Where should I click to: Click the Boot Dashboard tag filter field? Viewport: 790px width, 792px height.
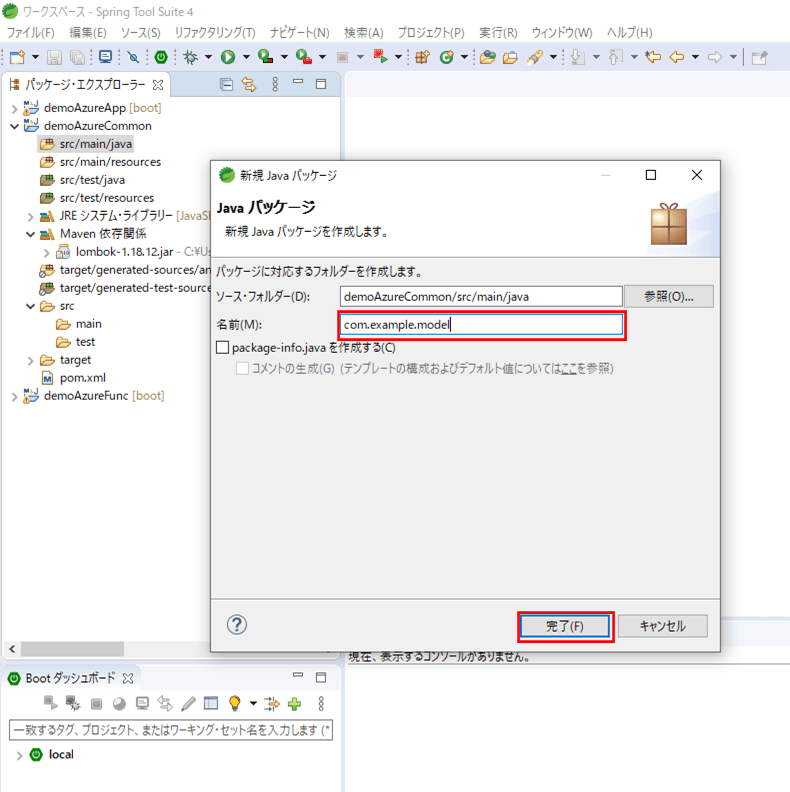tap(171, 730)
